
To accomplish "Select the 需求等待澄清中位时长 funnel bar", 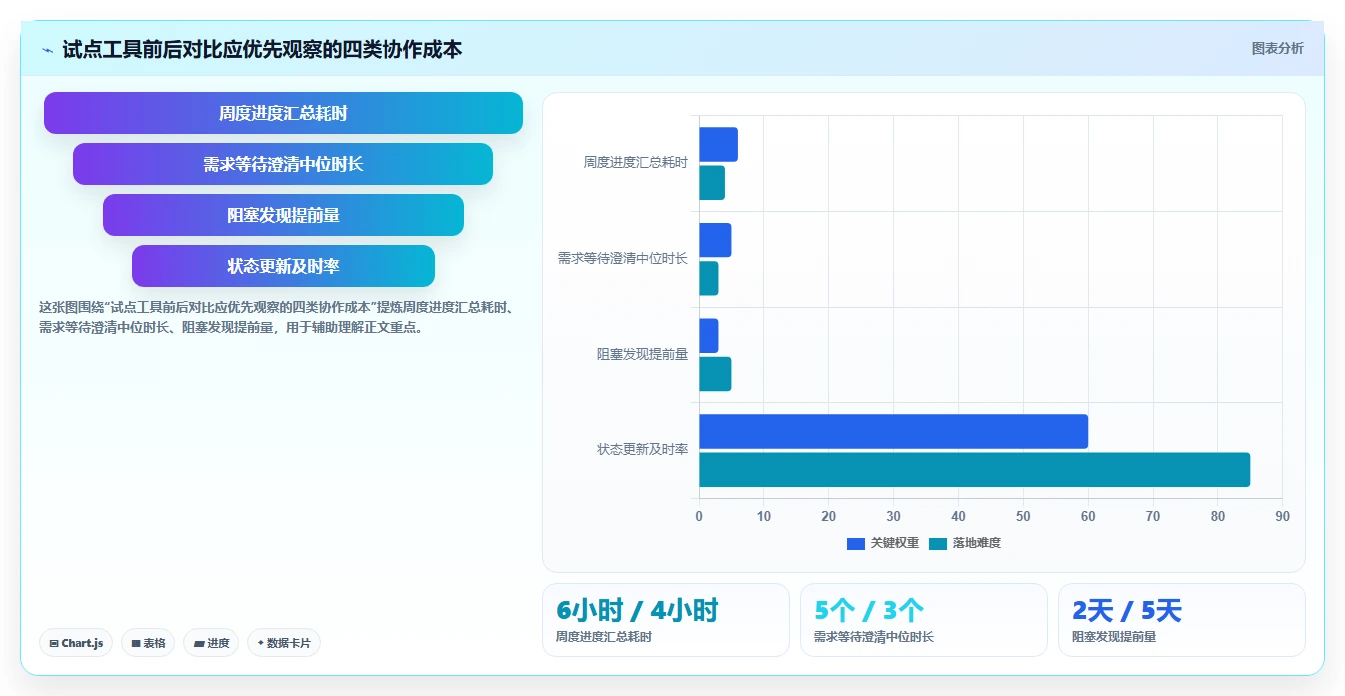I will click(283, 164).
